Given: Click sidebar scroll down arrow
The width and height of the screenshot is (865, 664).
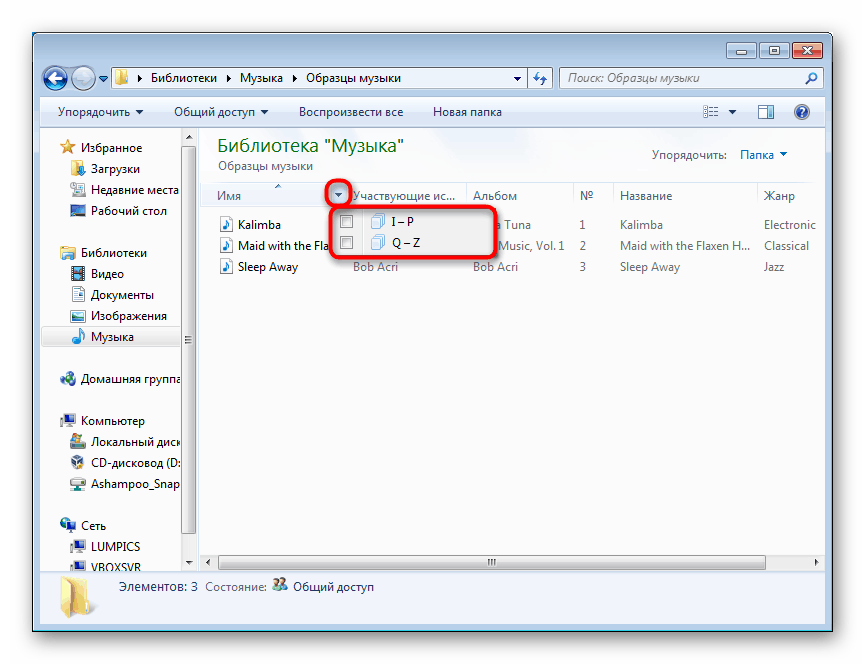Looking at the screenshot, I should (x=189, y=563).
